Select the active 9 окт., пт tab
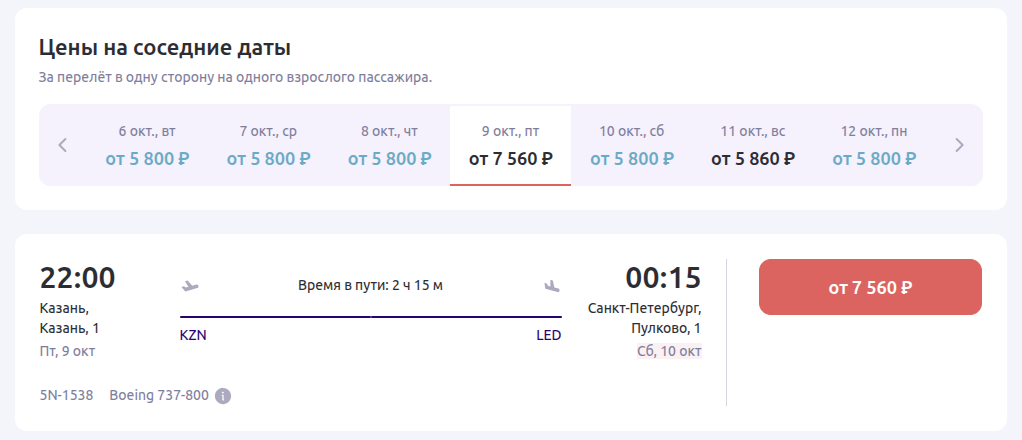The height and width of the screenshot is (440, 1022). pyautogui.click(x=510, y=145)
